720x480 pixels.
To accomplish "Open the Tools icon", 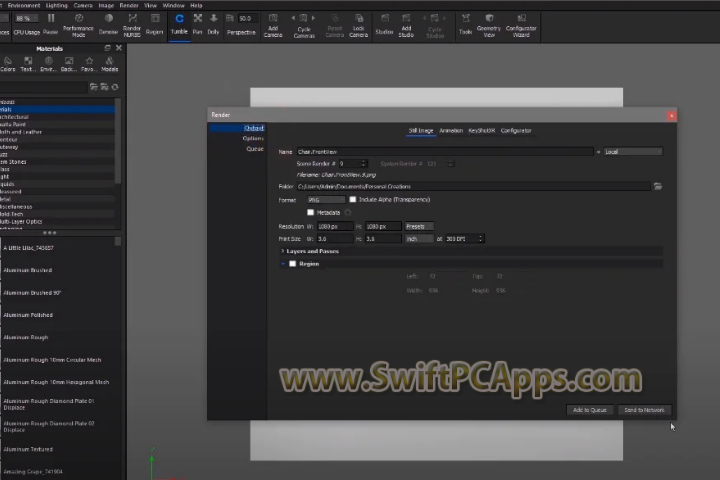I will pyautogui.click(x=466, y=18).
